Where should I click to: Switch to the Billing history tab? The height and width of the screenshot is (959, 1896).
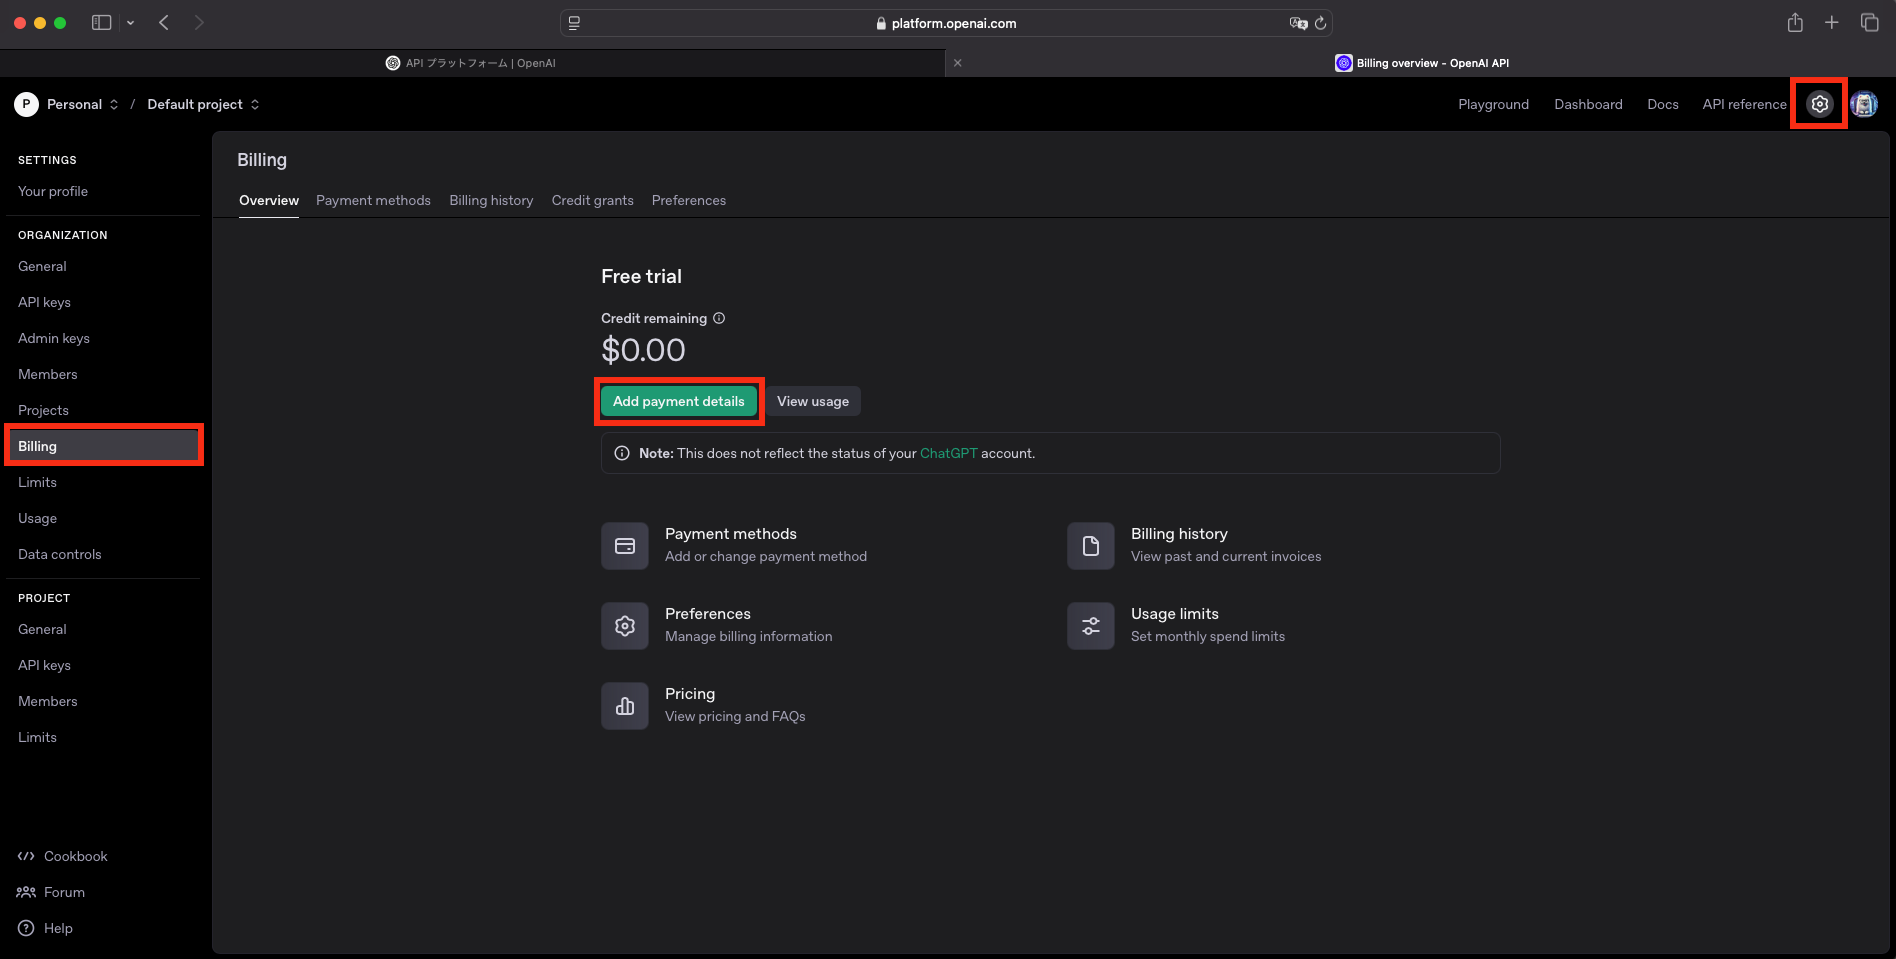[491, 200]
